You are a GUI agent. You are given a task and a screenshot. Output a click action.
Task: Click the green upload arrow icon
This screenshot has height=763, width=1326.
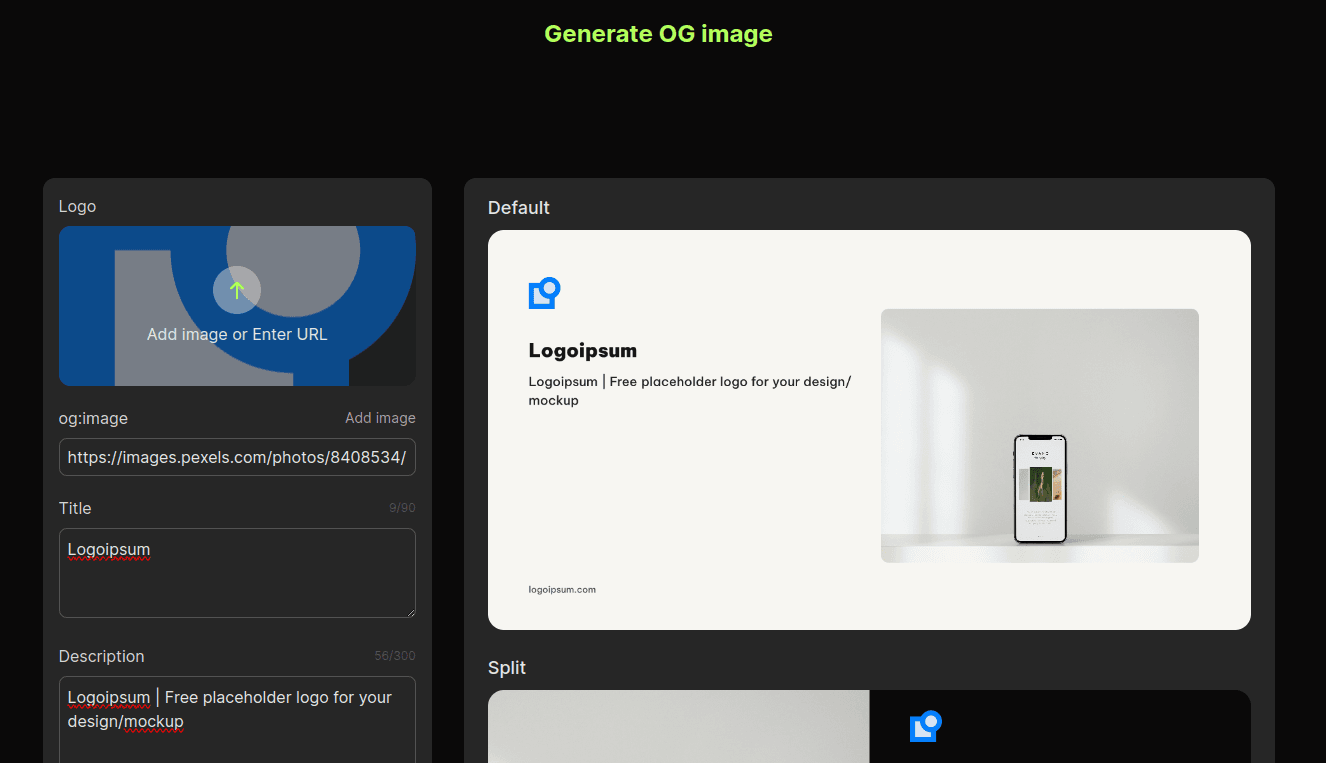[x=237, y=290]
